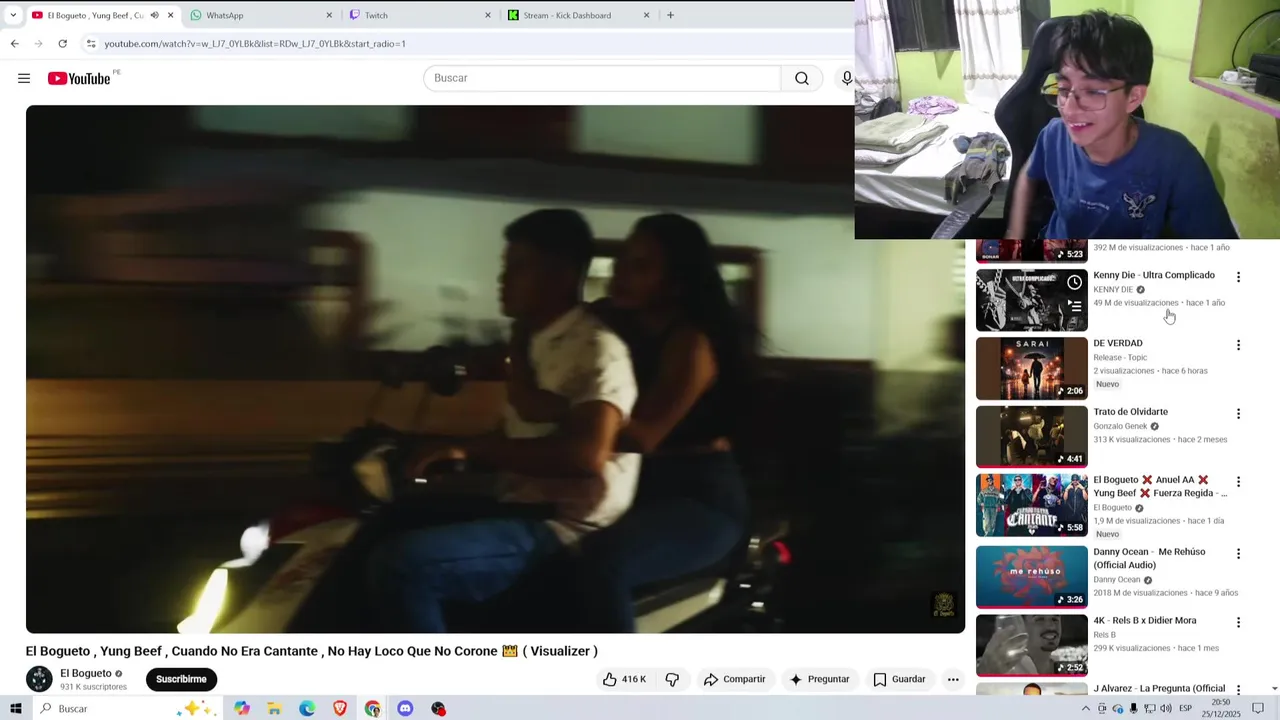
Task: Close the Kick Dashboard tab
Action: click(646, 15)
